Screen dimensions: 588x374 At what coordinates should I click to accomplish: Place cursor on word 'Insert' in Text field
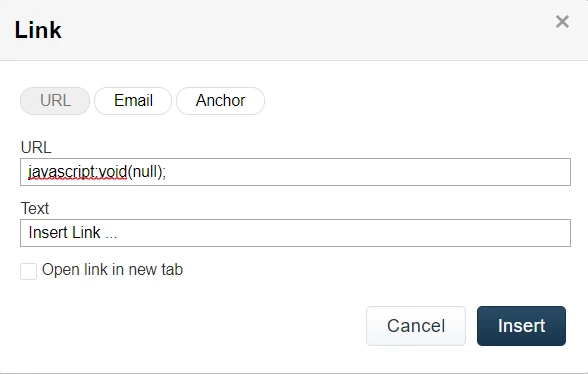48,233
